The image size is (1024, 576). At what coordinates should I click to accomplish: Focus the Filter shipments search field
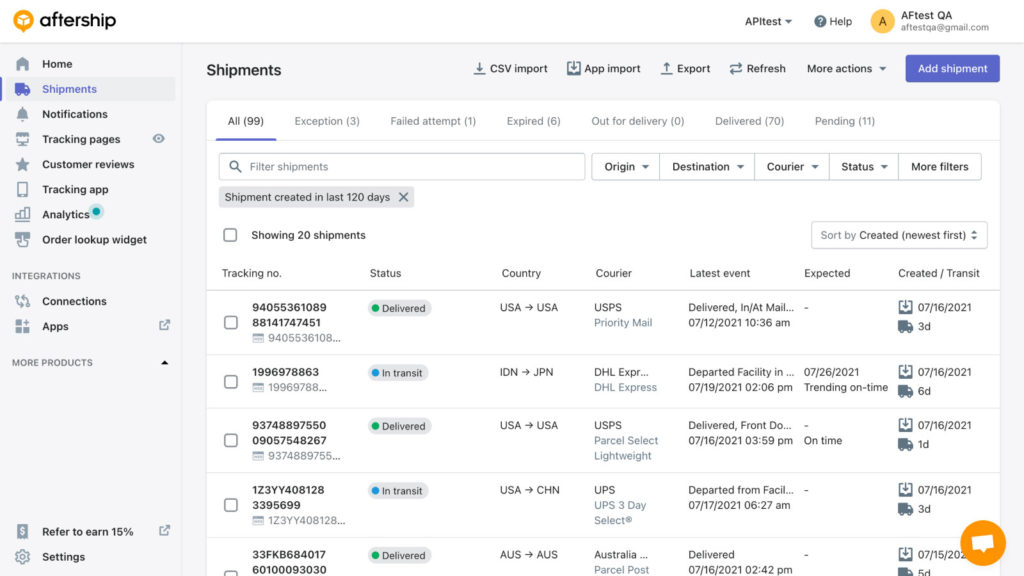402,167
